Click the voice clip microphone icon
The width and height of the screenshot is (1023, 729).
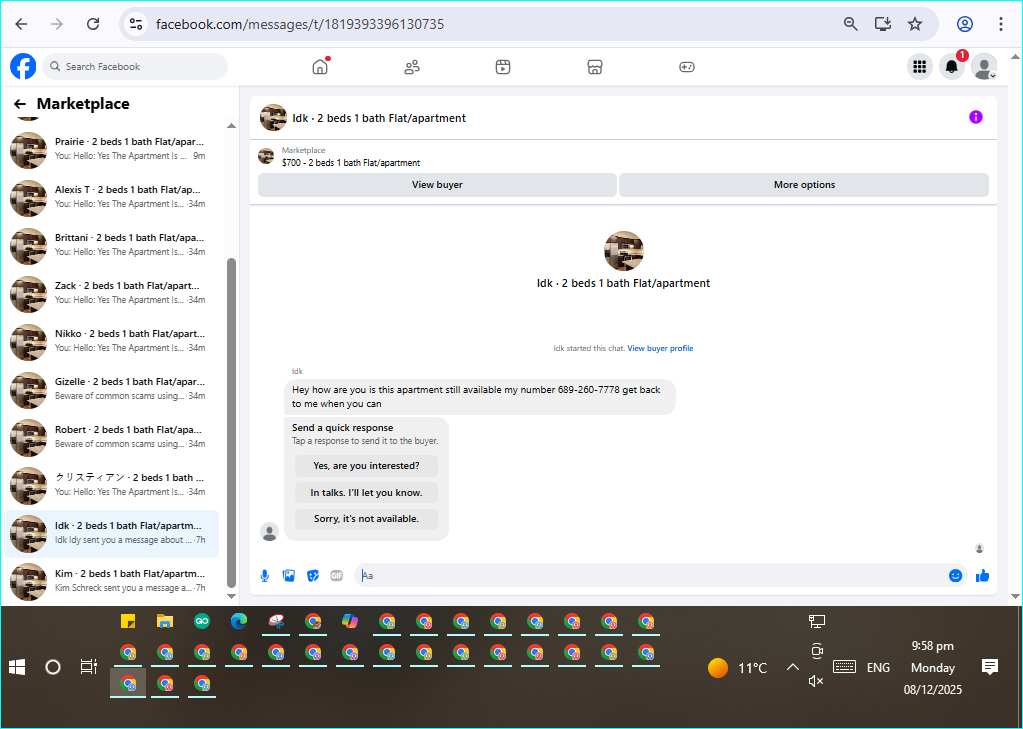[x=265, y=576]
